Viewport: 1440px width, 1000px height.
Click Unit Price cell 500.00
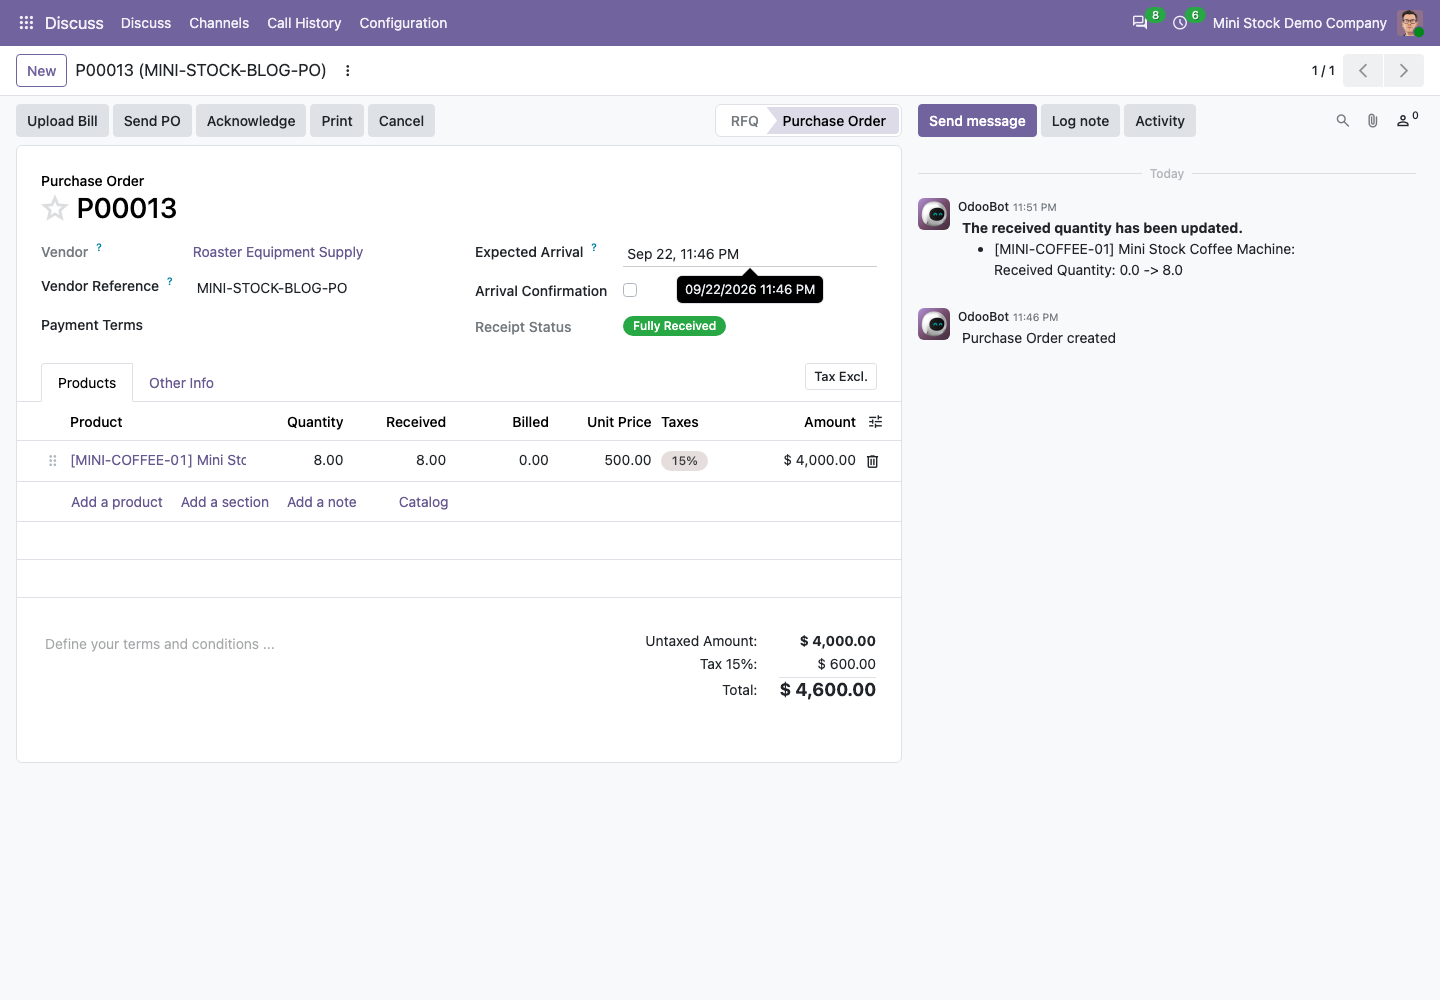pyautogui.click(x=628, y=460)
